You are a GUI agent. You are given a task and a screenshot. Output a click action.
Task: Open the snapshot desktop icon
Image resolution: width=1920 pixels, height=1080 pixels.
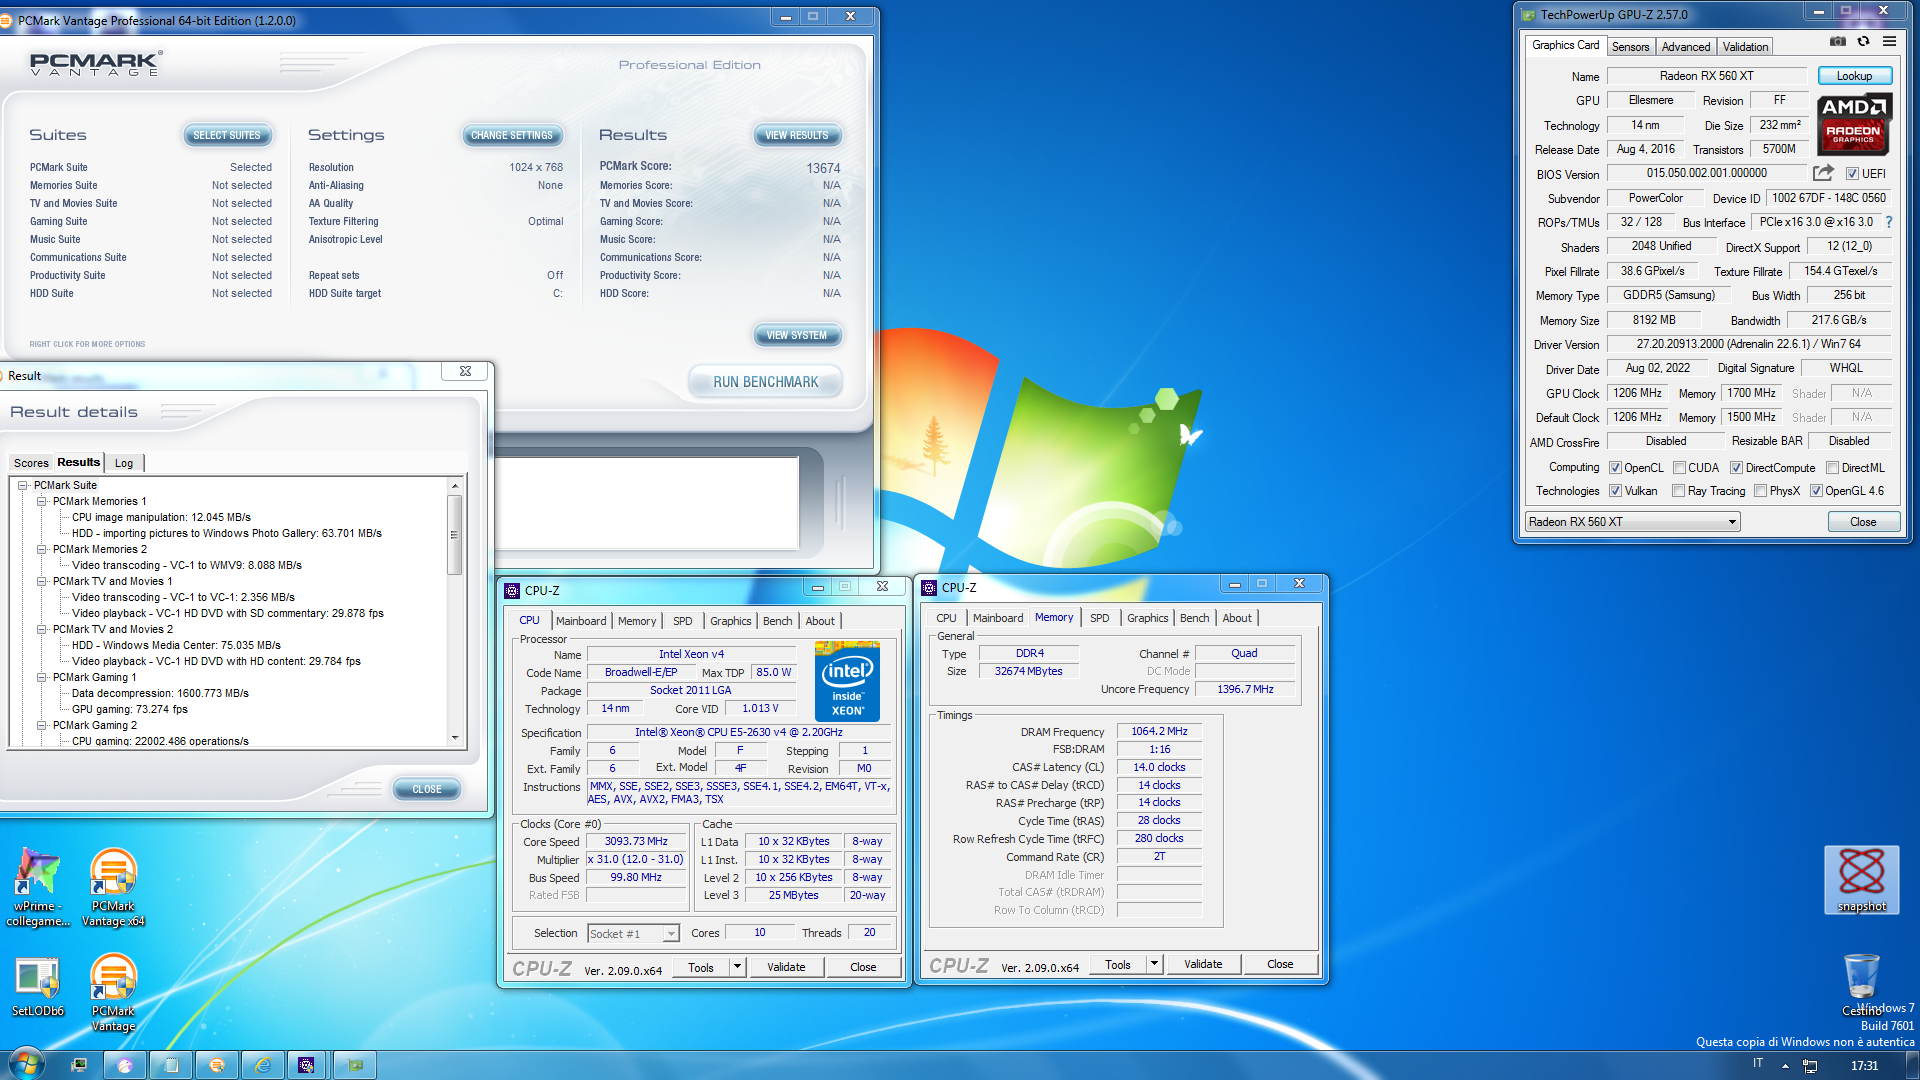coord(1861,879)
